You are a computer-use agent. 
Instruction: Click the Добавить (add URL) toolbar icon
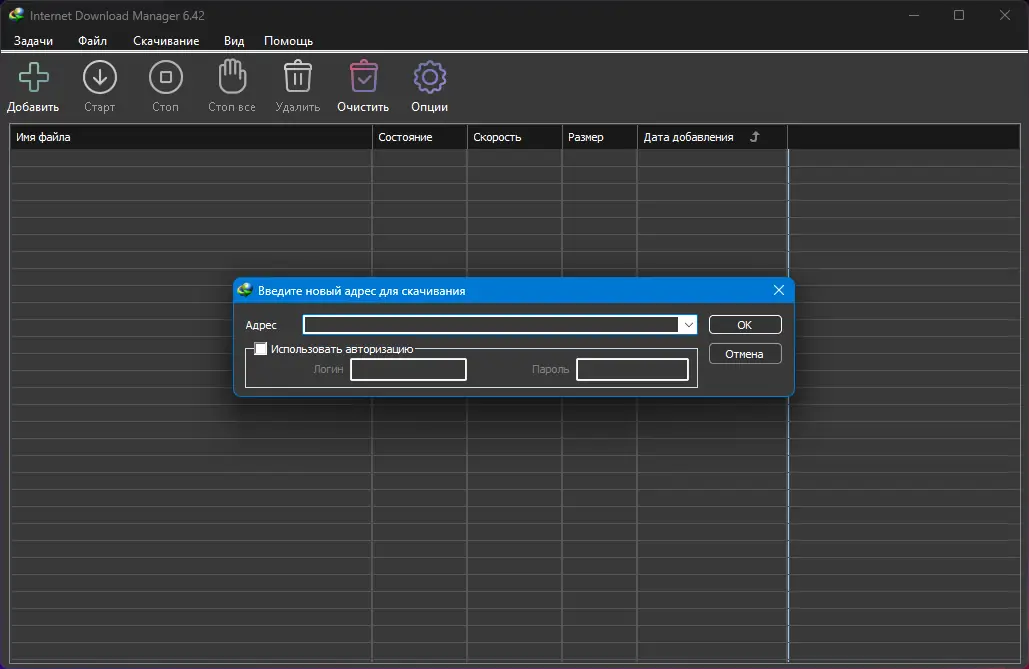pos(33,77)
